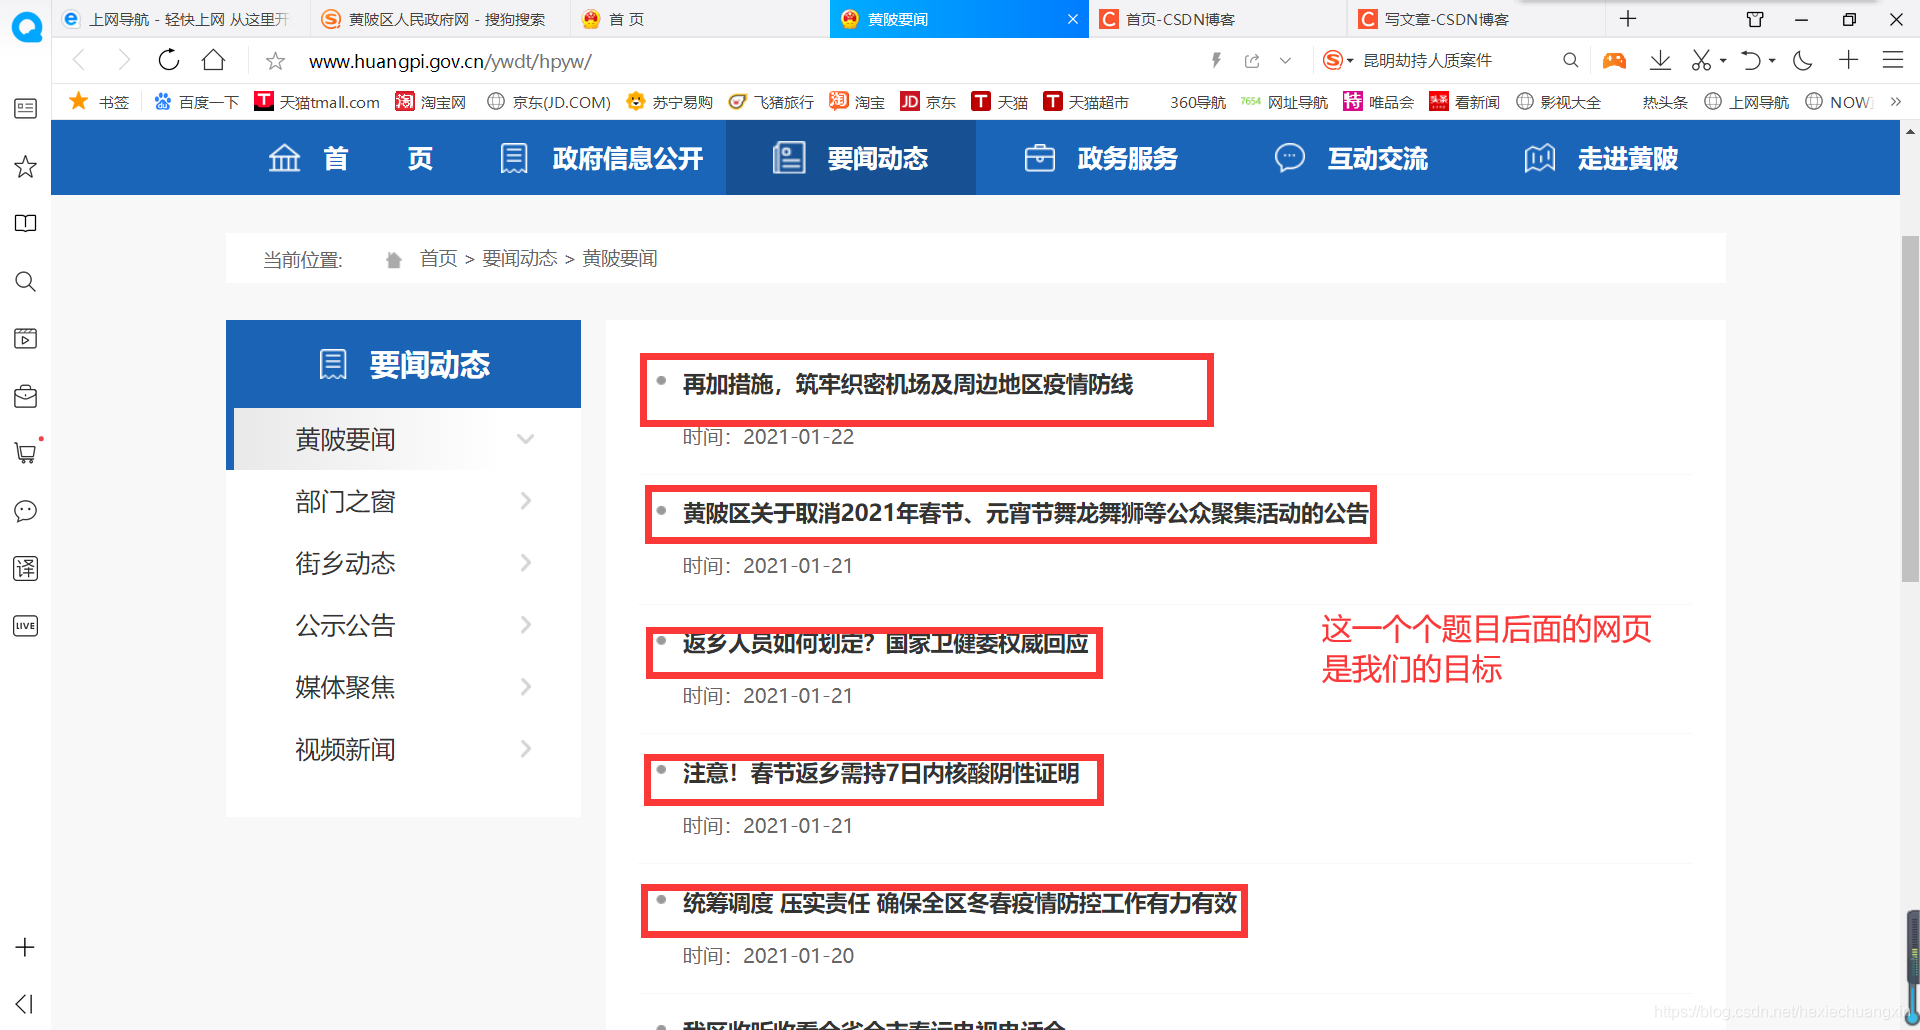The width and height of the screenshot is (1920, 1030).
Task: Click the vertical page scrollbar thumb
Action: click(1910, 408)
